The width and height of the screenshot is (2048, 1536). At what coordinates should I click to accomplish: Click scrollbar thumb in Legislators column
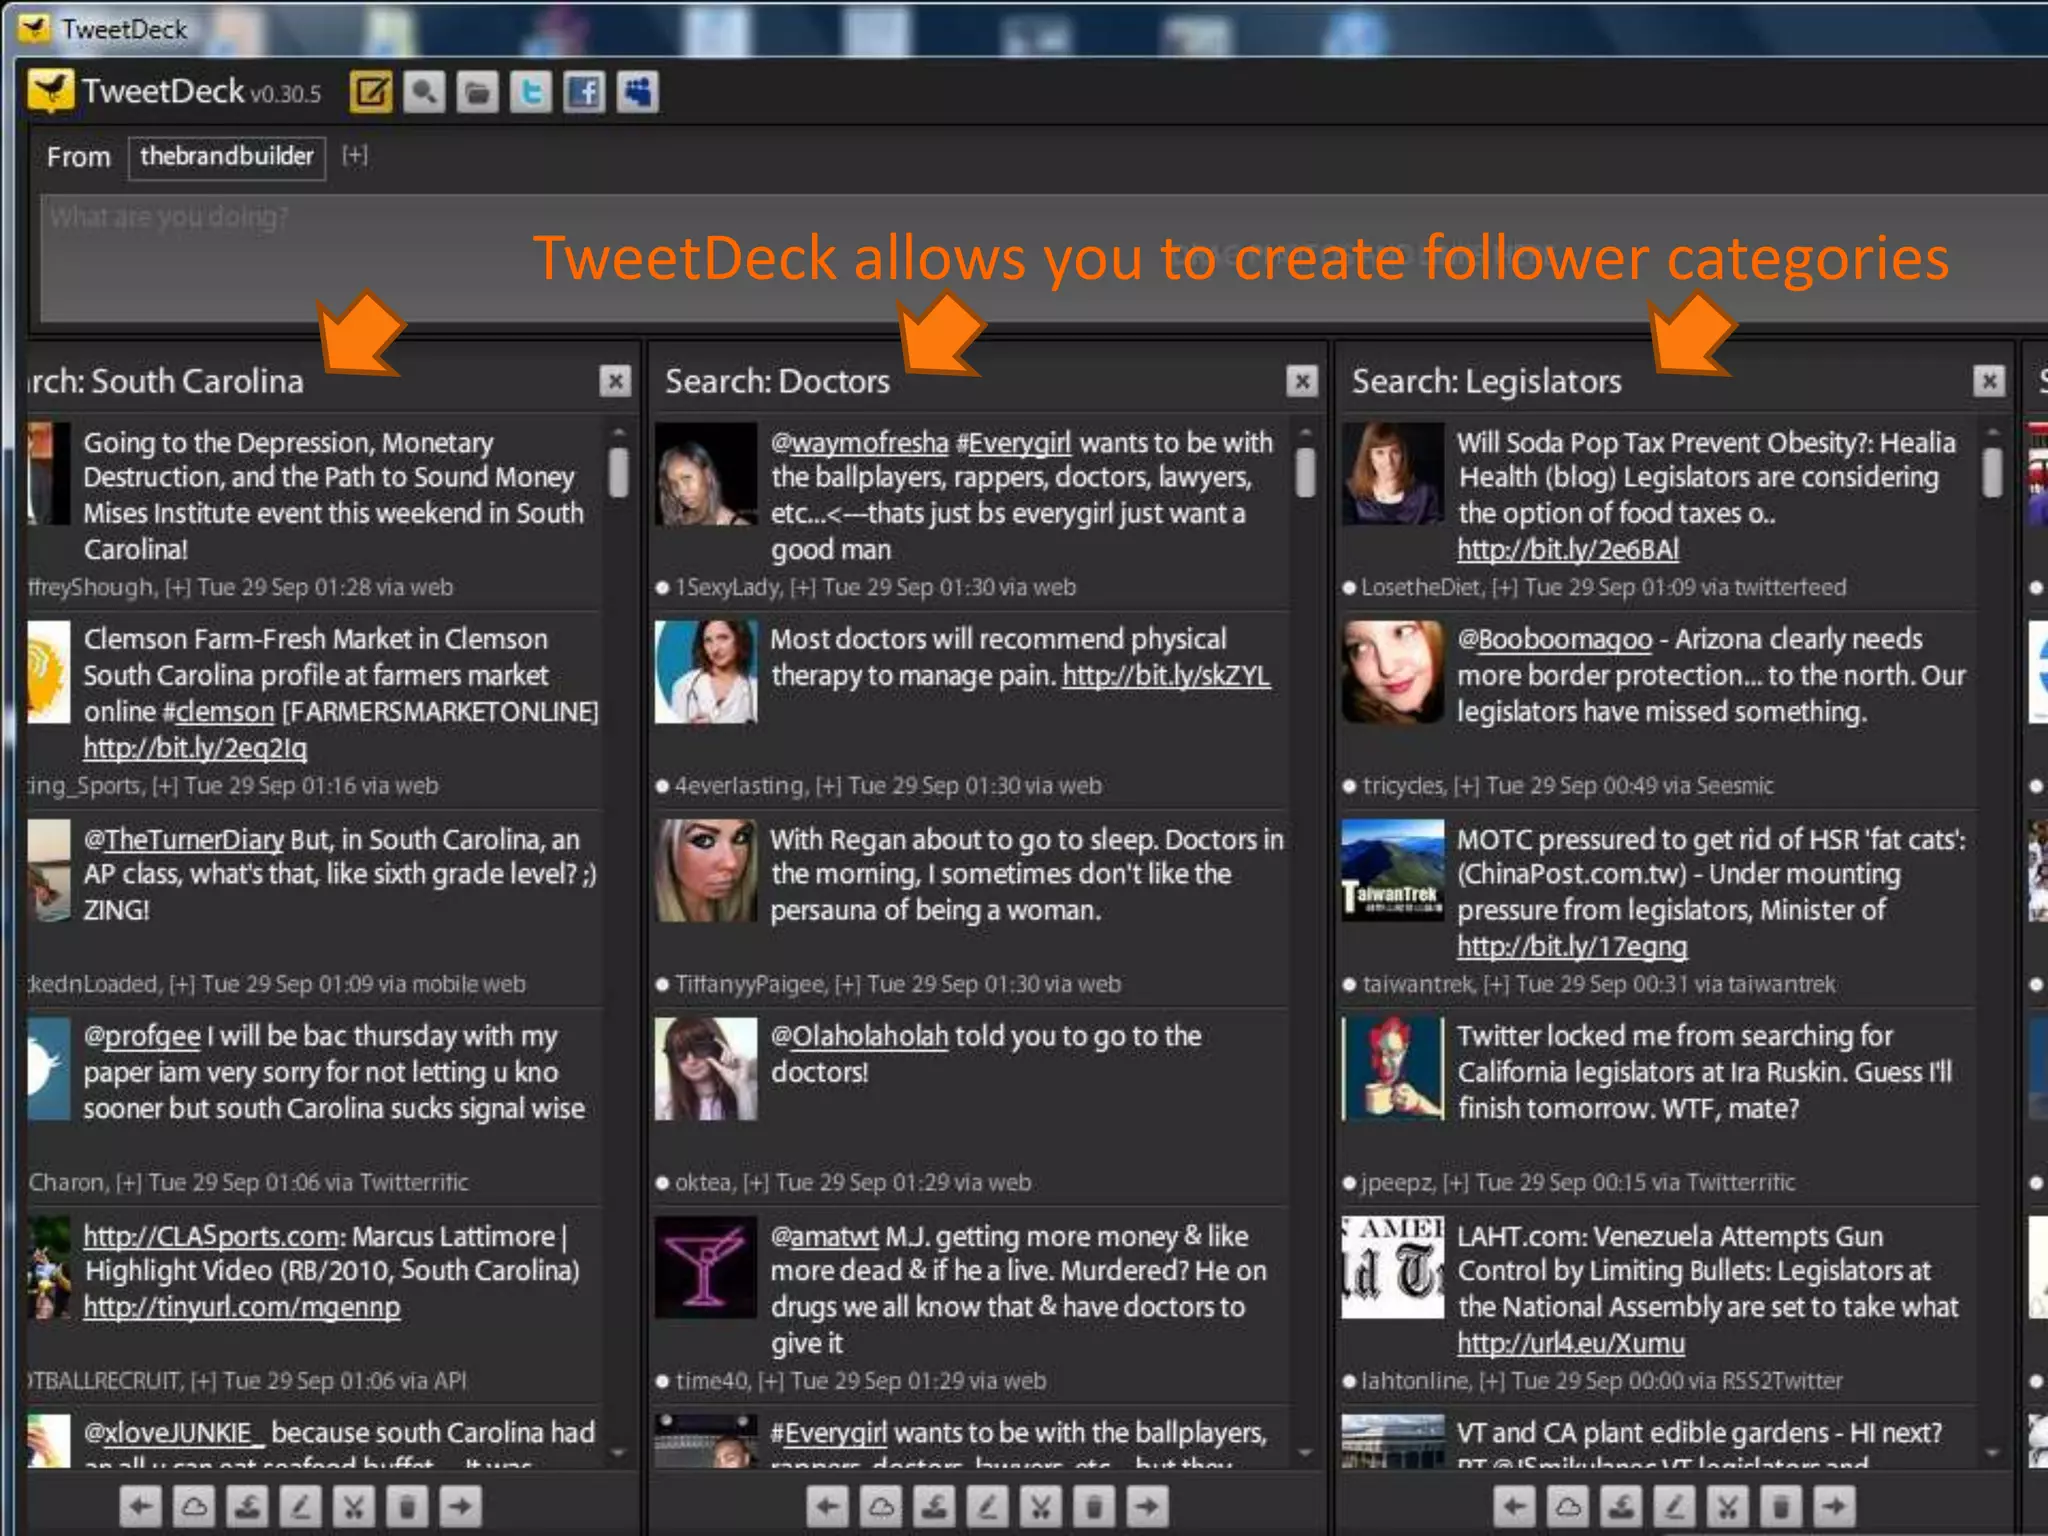coord(1993,472)
